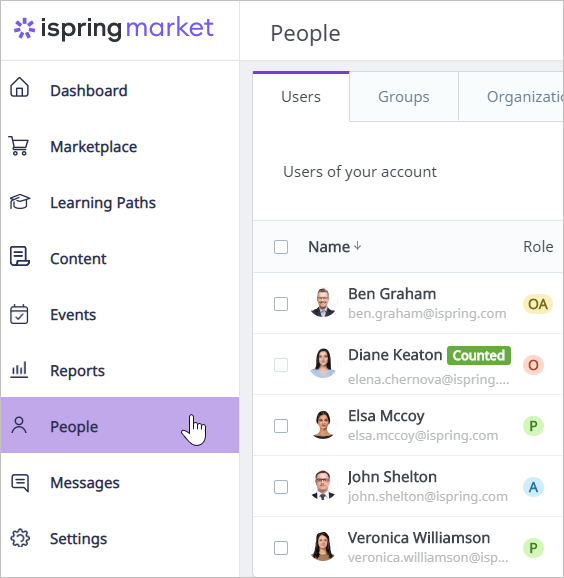Click the Marketplace shopping cart icon
This screenshot has height=578, width=564.
coord(19,146)
